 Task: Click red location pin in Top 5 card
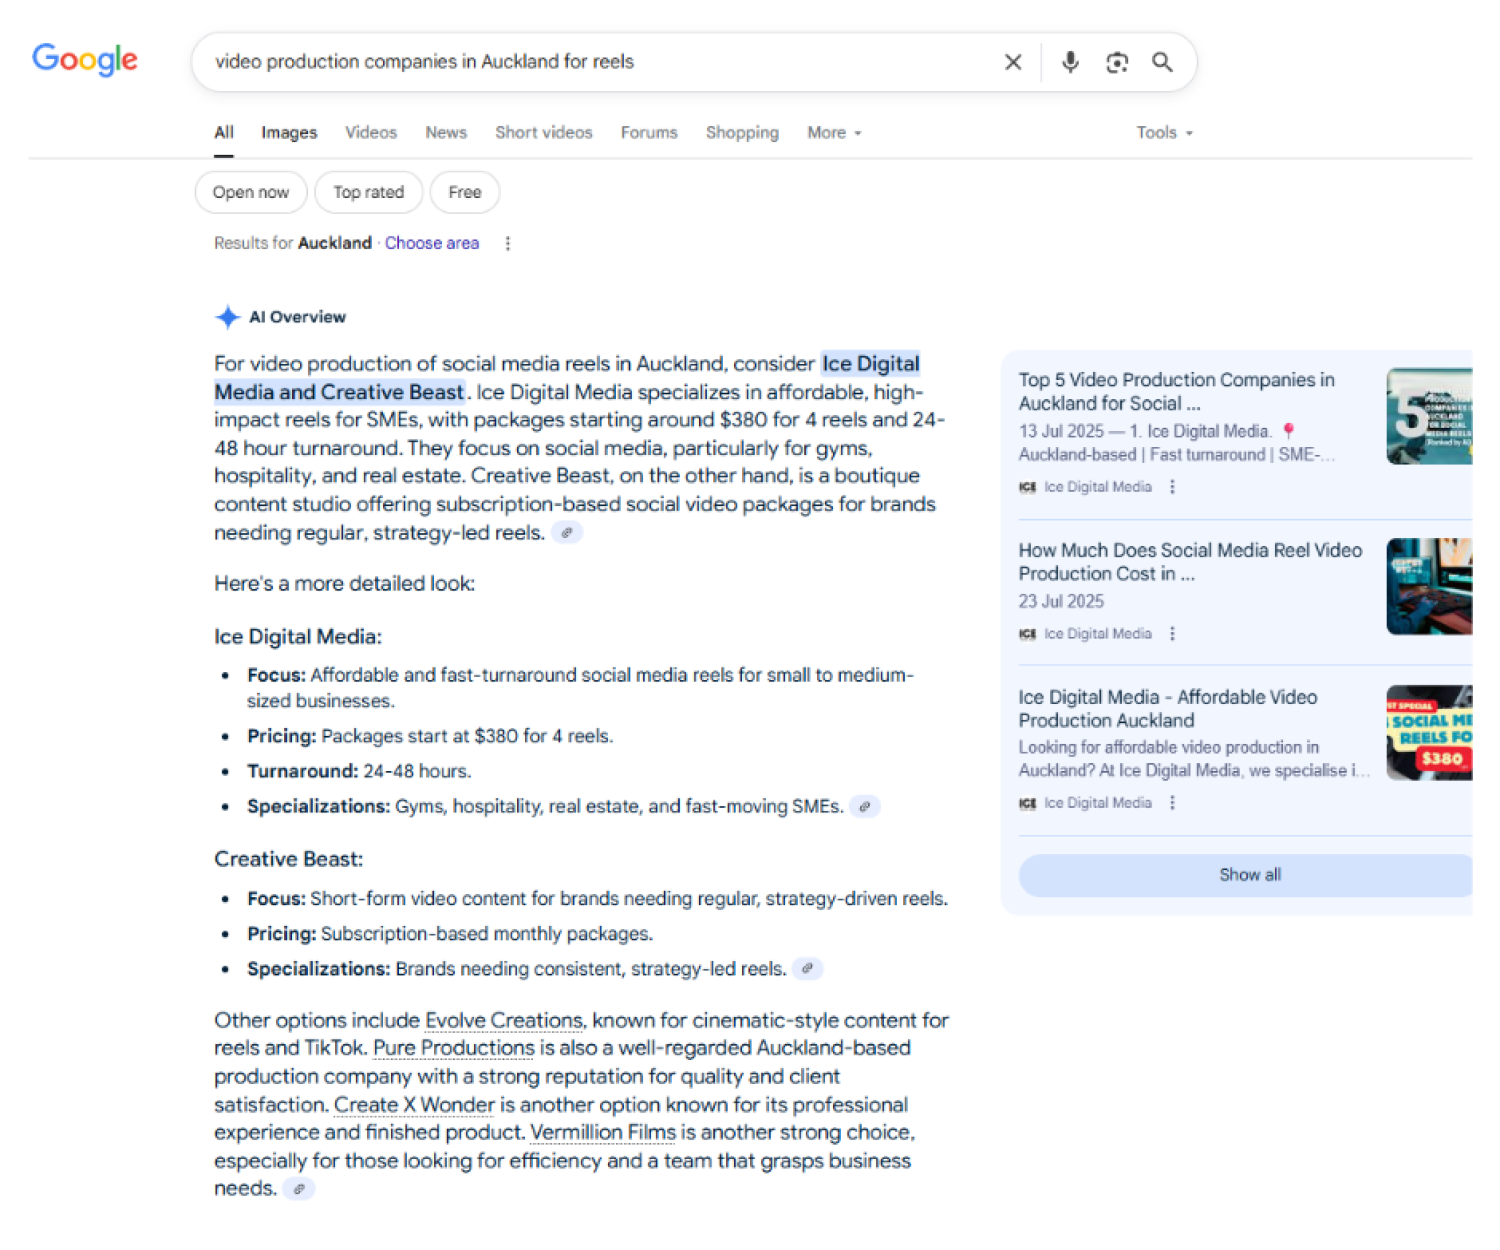tap(1289, 431)
